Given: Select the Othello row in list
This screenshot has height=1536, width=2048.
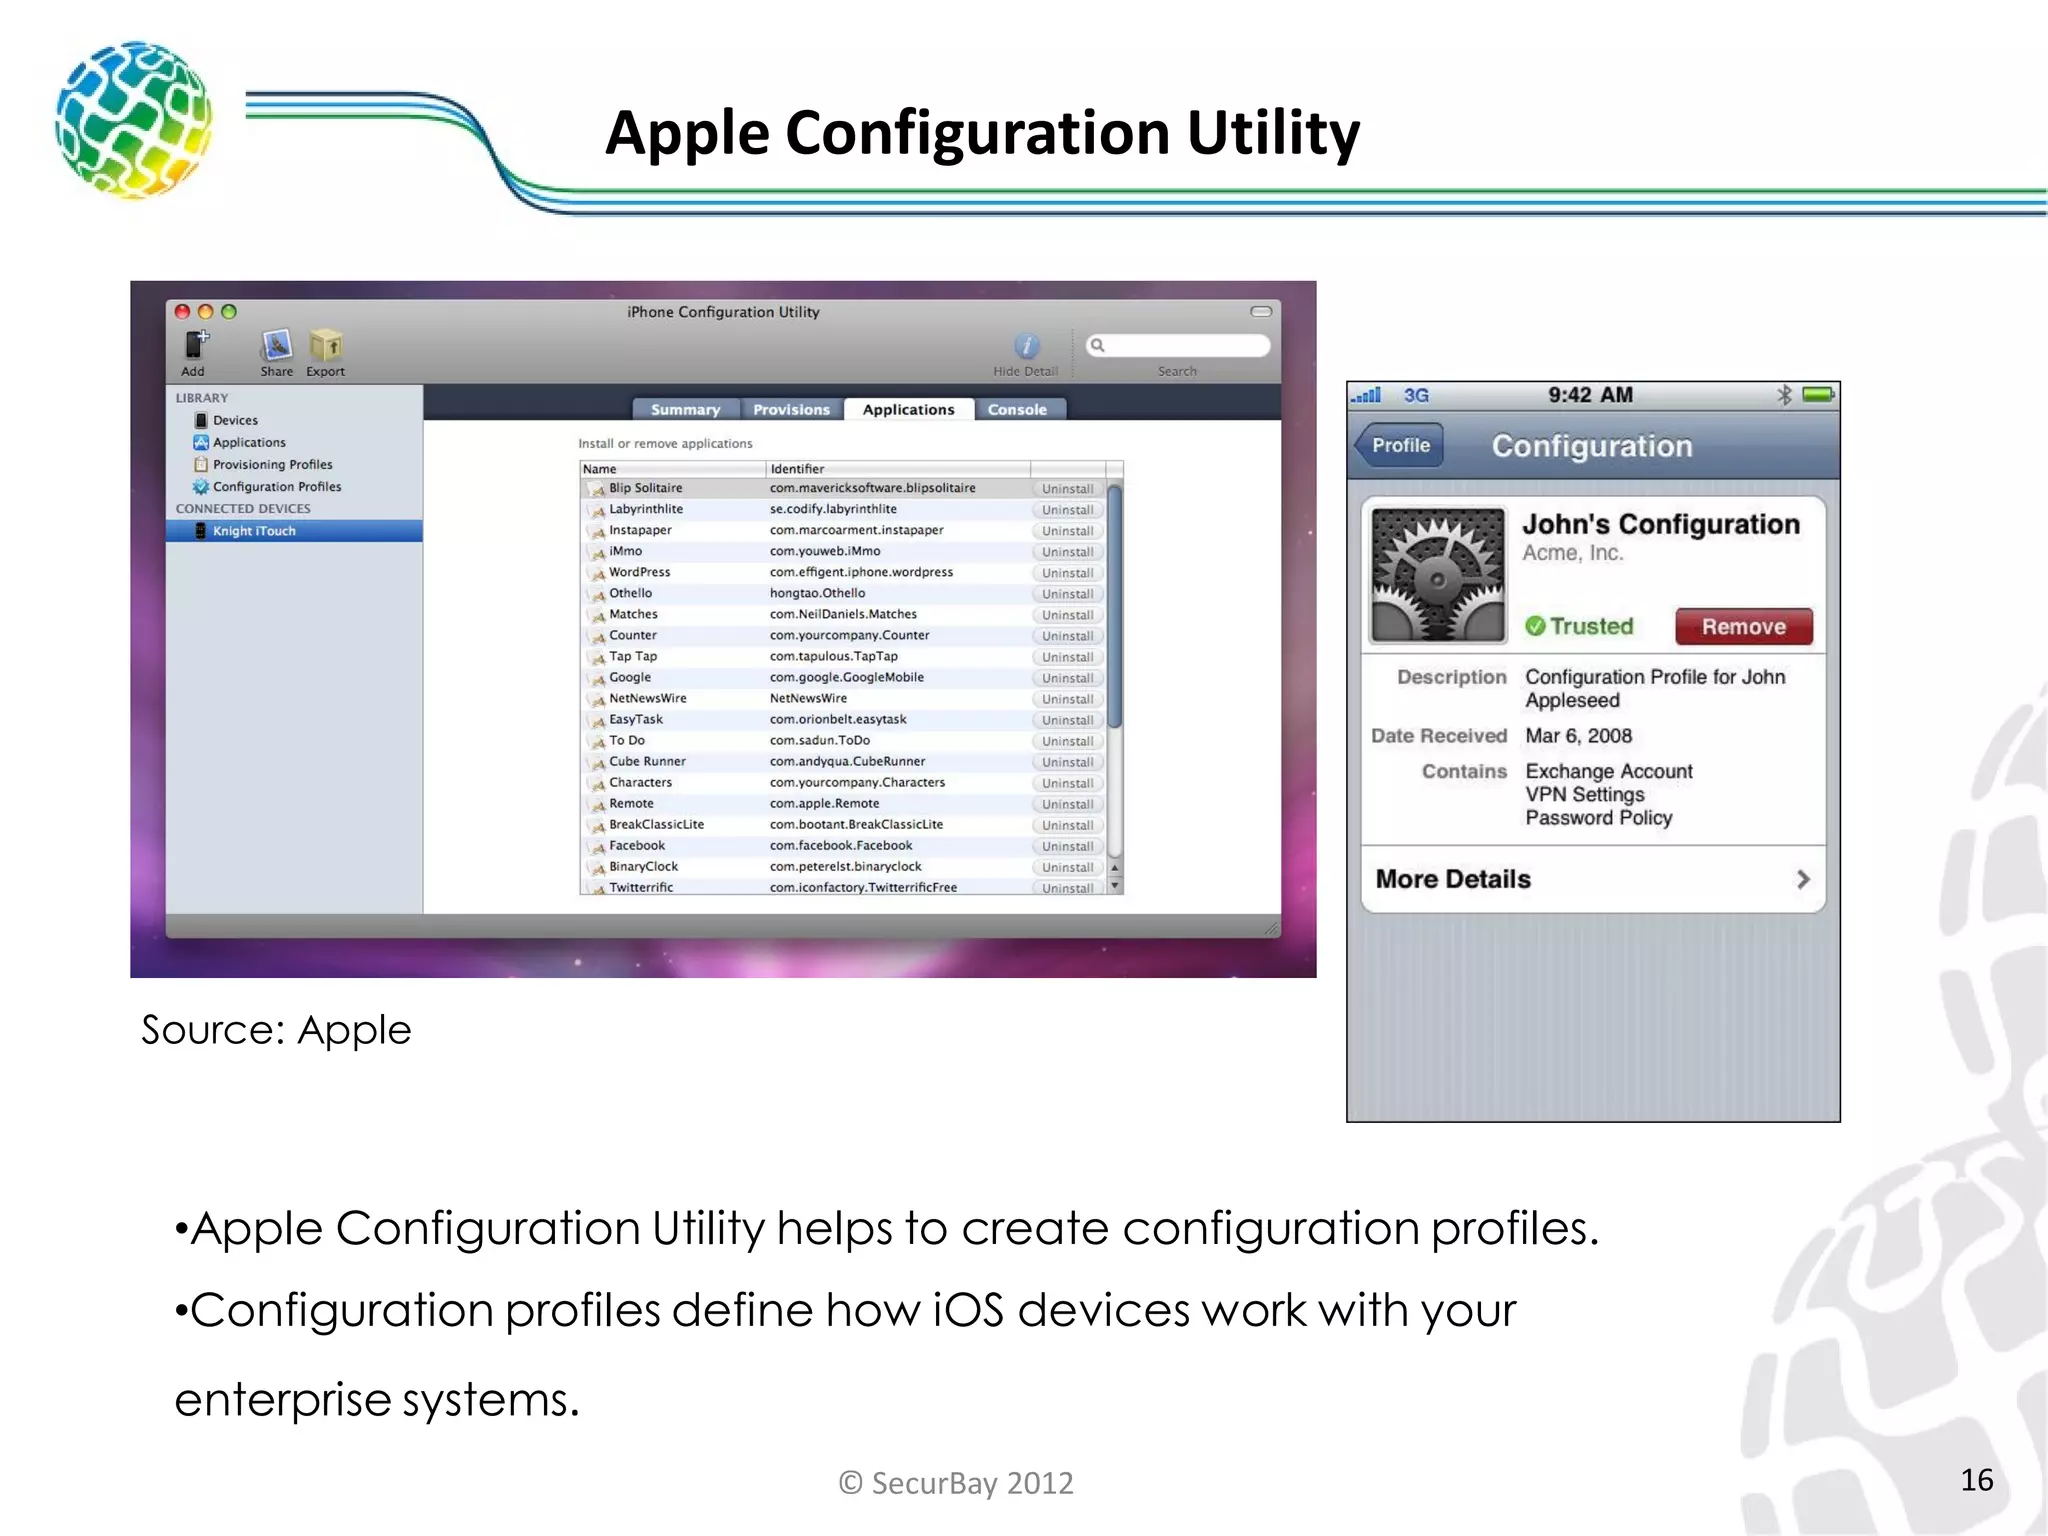Looking at the screenshot, I should [x=843, y=593].
